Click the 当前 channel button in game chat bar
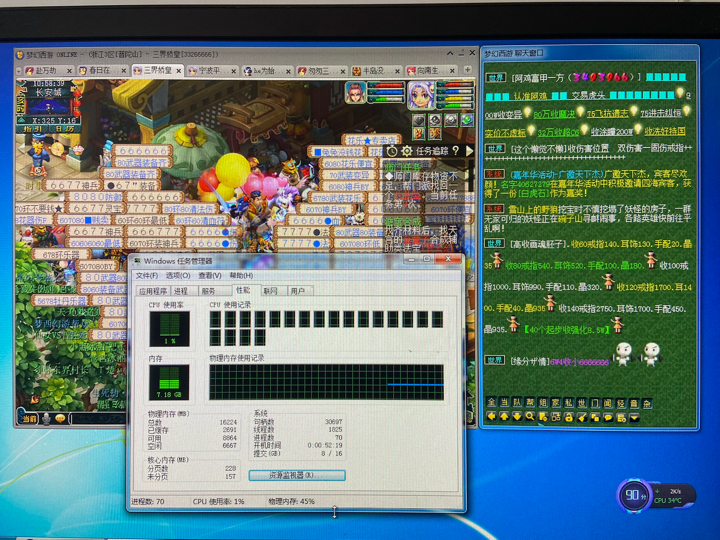 tap(29, 418)
